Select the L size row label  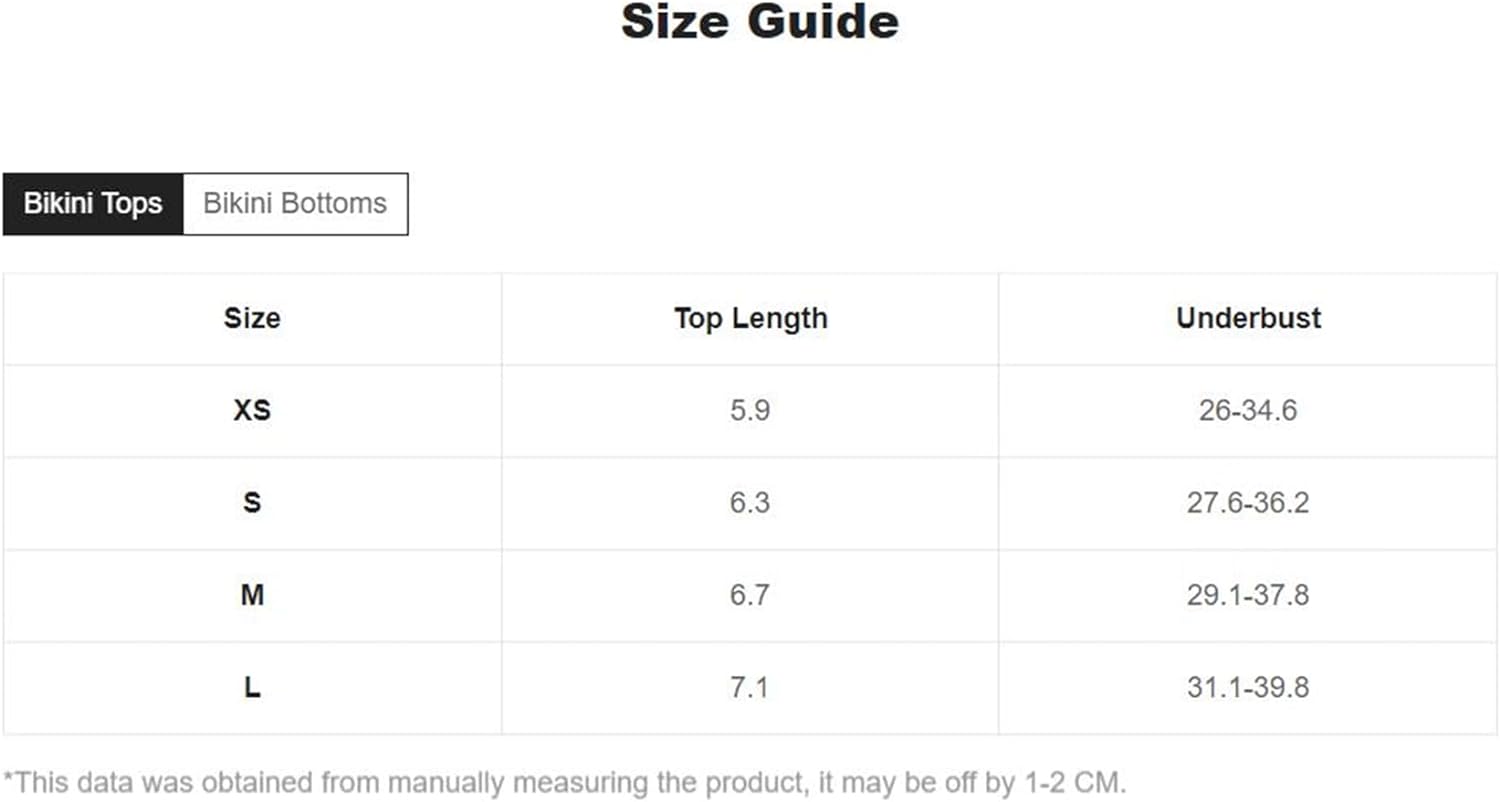[252, 688]
